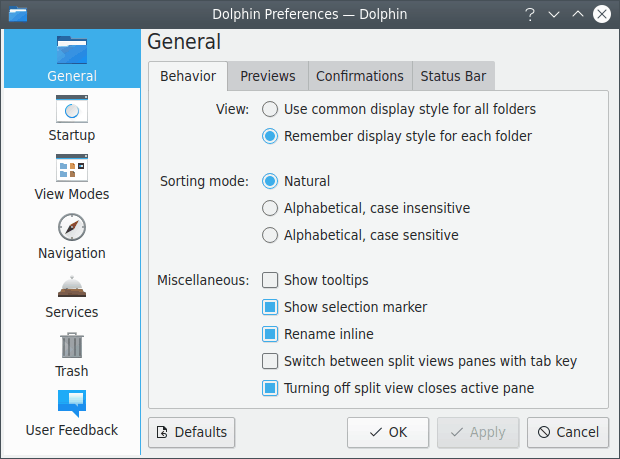
Task: Uncheck the Show selection marker option
Action: (270, 307)
